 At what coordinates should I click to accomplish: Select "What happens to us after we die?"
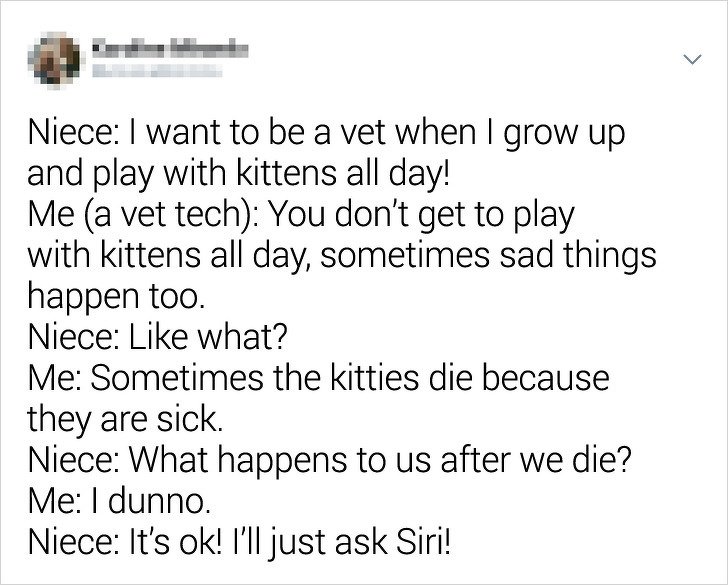pyautogui.click(x=380, y=460)
